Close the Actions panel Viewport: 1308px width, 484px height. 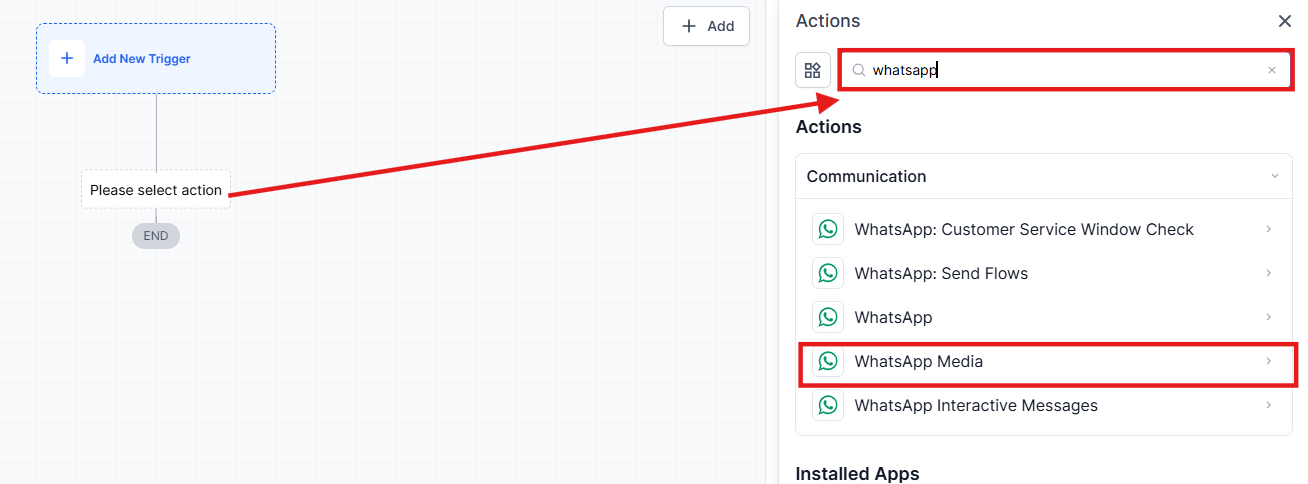[x=1284, y=21]
